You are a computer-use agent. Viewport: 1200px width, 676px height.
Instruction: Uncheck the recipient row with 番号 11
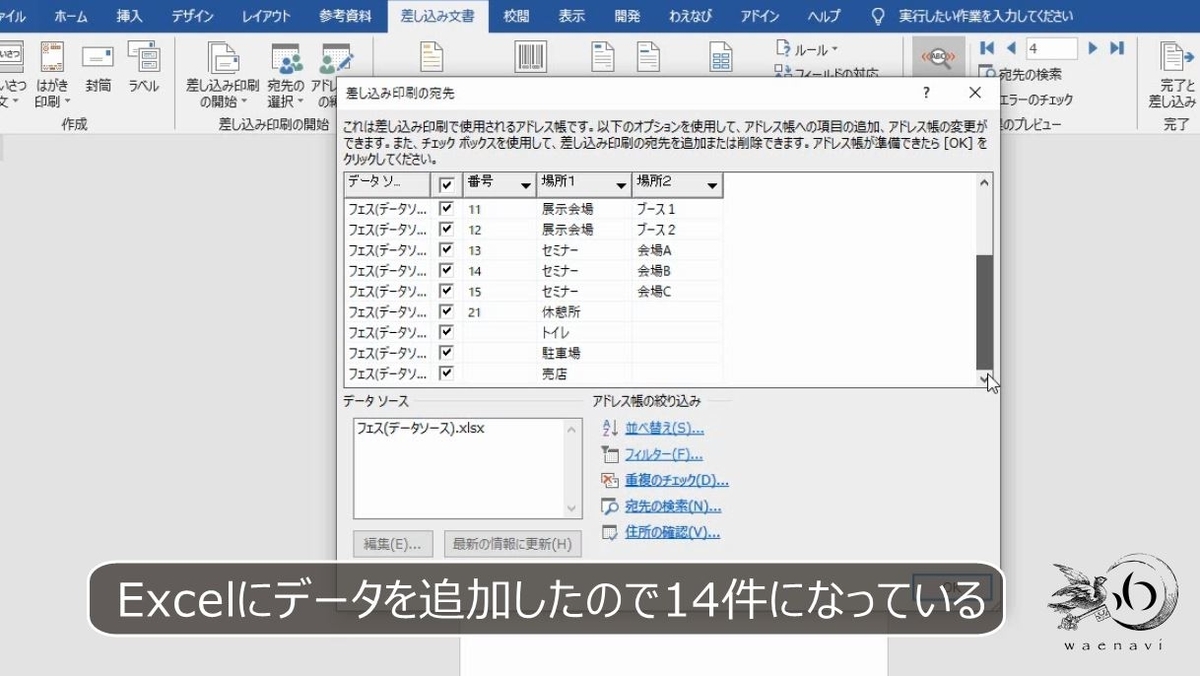point(446,208)
